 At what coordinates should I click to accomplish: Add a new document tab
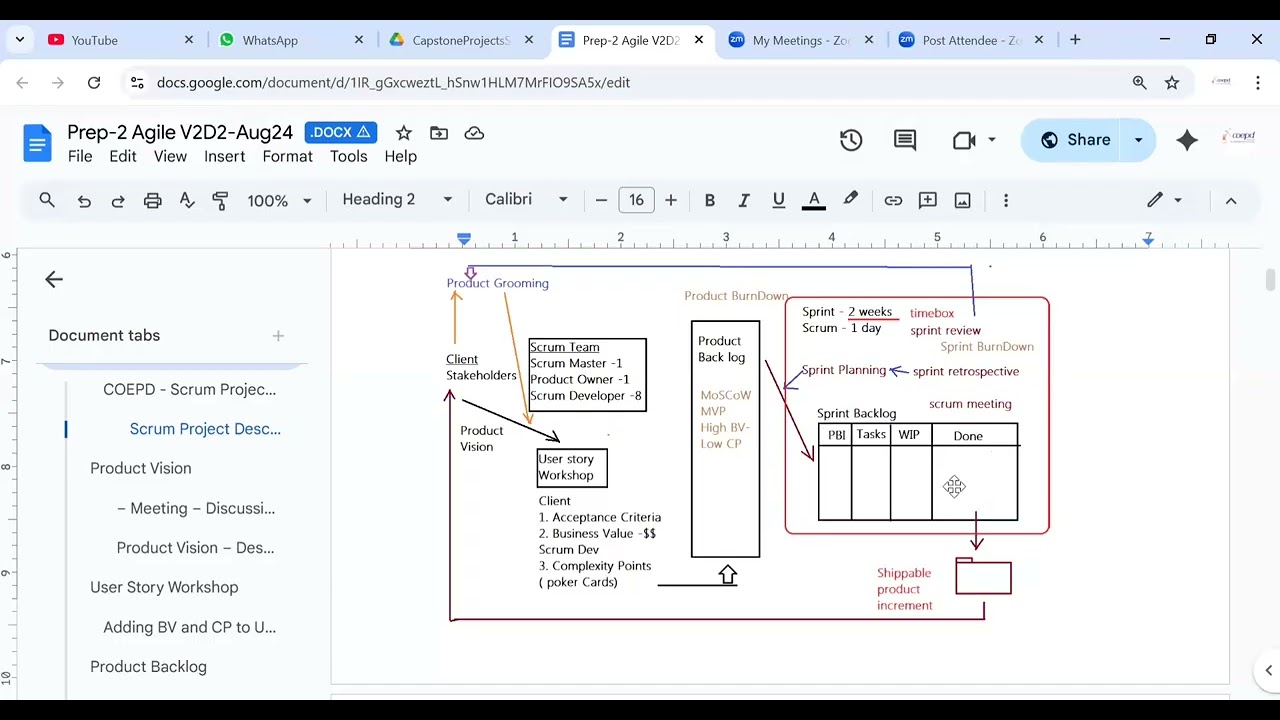[278, 336]
